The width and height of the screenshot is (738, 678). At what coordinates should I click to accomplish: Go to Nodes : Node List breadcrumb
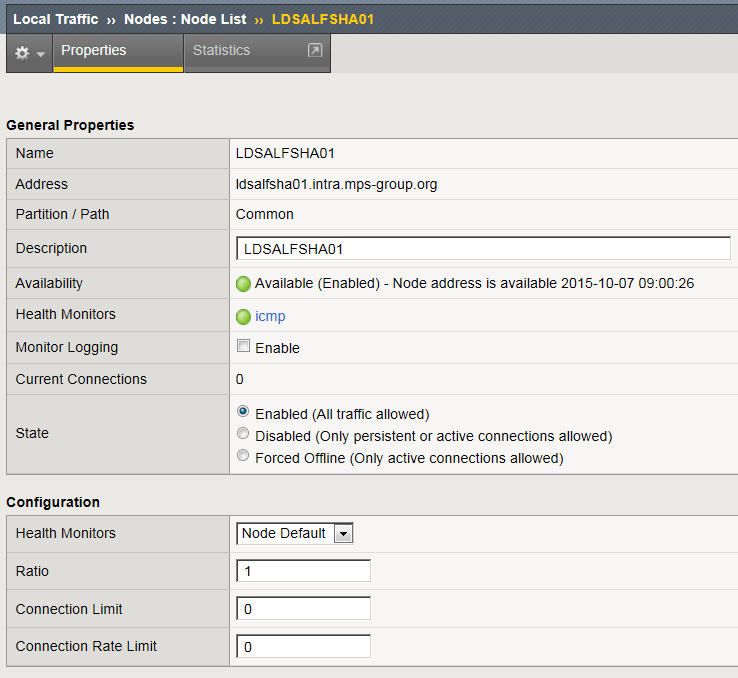[x=185, y=19]
